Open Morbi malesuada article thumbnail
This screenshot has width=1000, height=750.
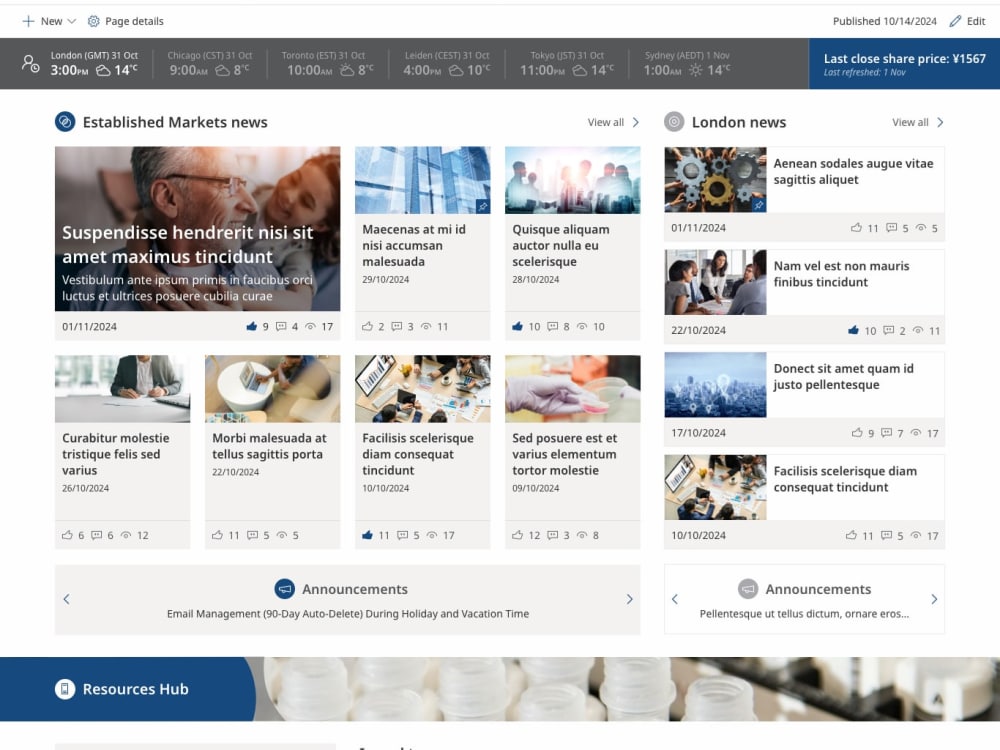click(272, 388)
